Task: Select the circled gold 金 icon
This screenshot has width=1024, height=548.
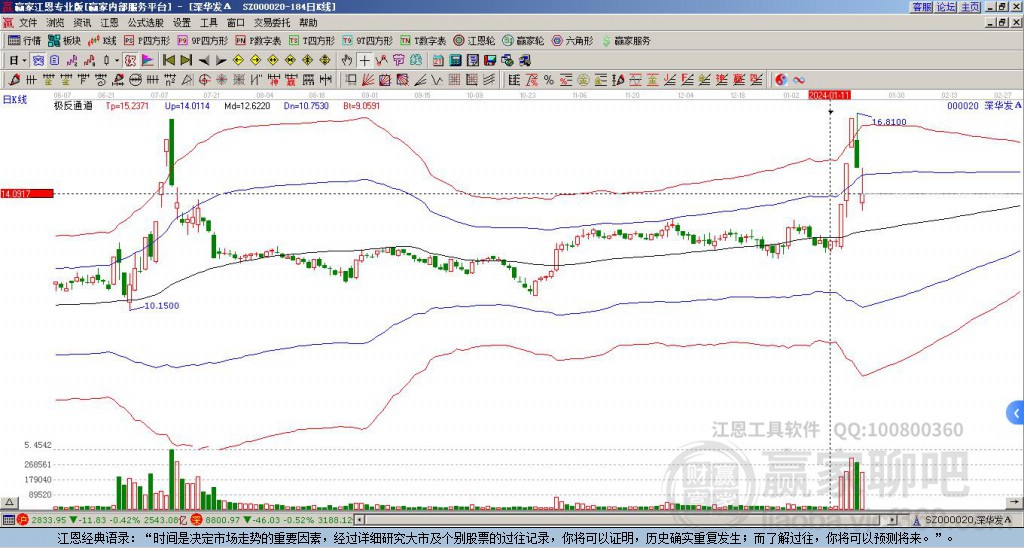Action: coord(583,80)
